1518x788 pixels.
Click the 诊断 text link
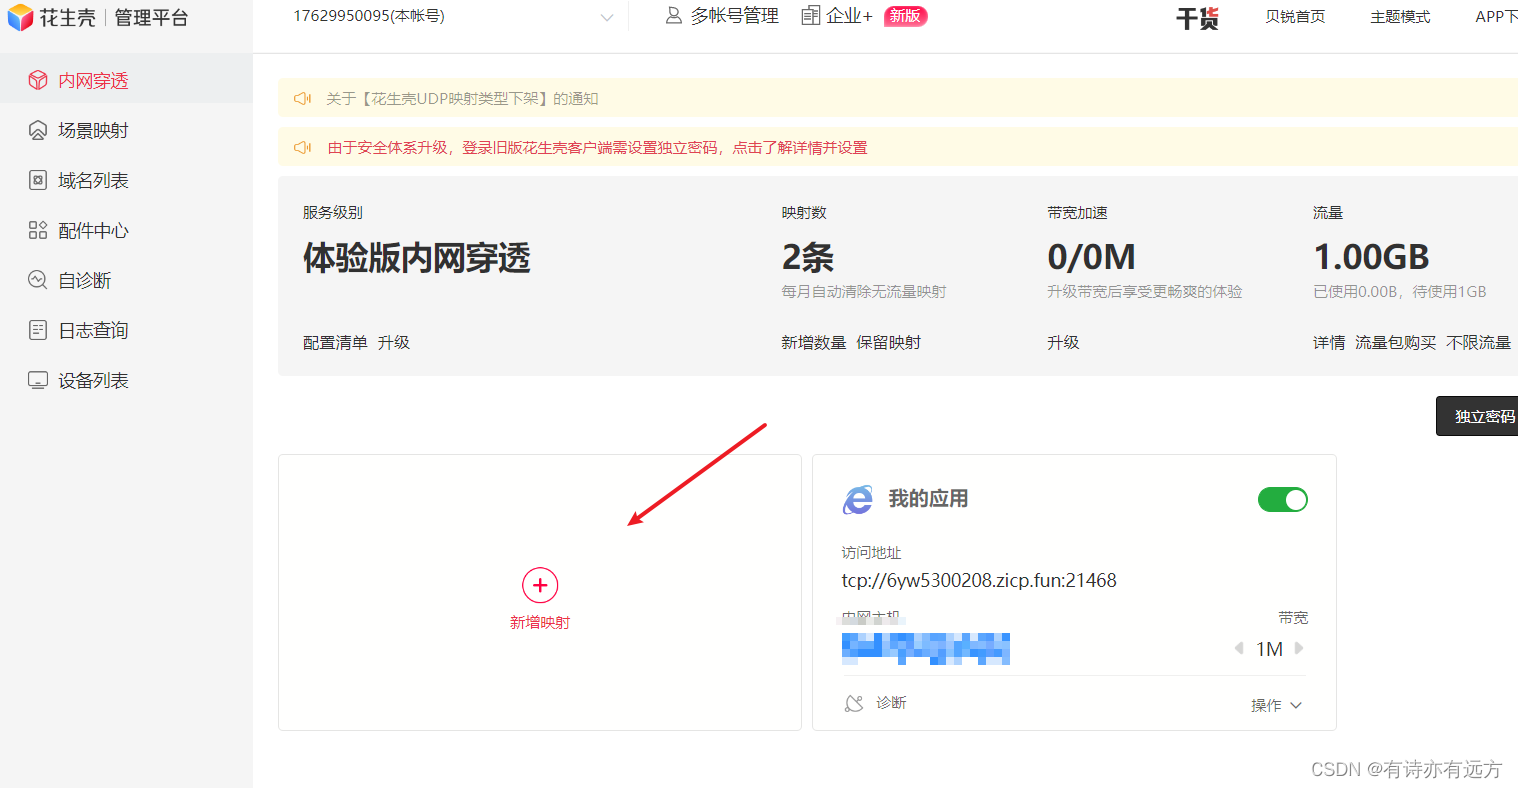(x=891, y=703)
